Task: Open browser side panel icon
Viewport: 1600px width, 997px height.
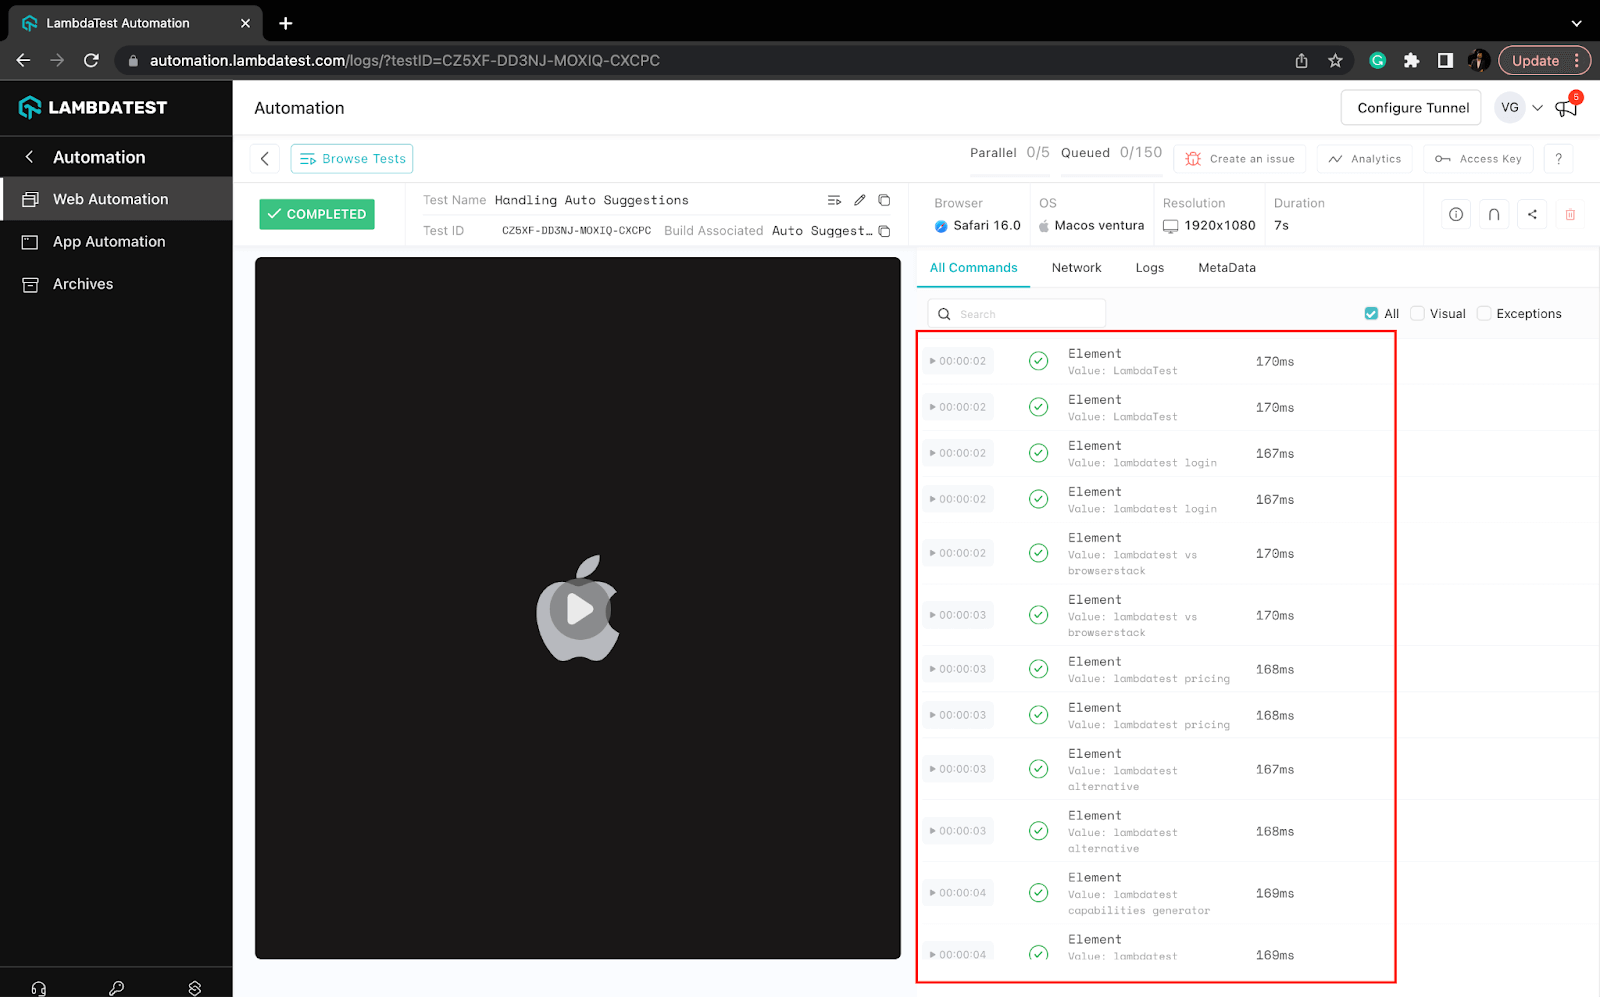Action: tap(1445, 60)
